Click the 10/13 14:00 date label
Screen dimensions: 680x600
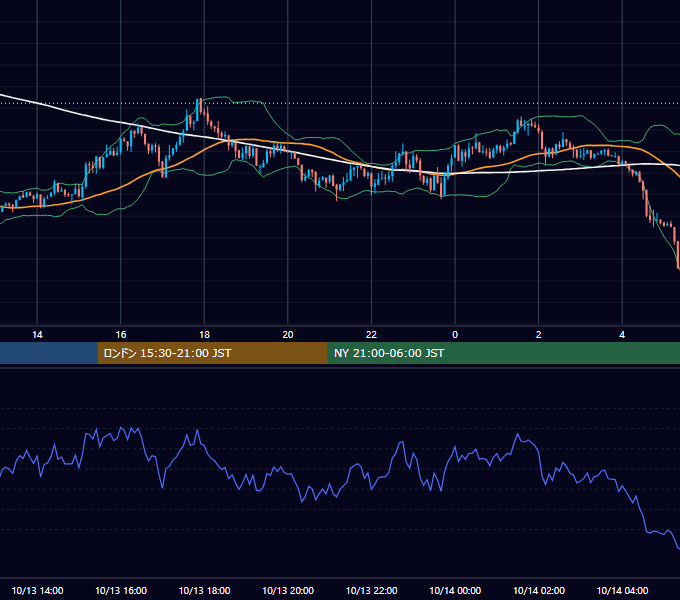click(x=37, y=590)
